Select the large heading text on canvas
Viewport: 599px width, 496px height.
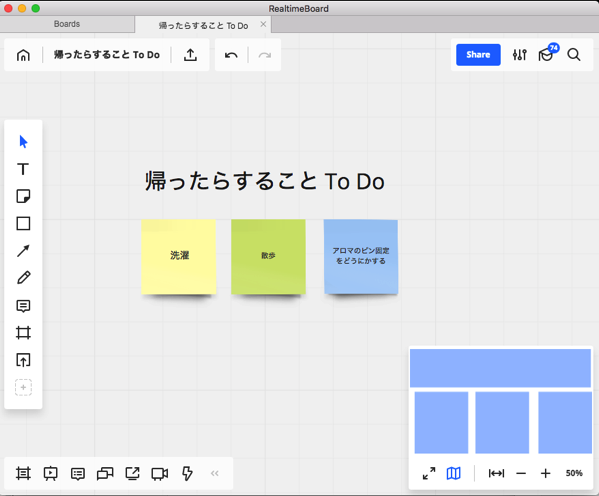(x=265, y=181)
